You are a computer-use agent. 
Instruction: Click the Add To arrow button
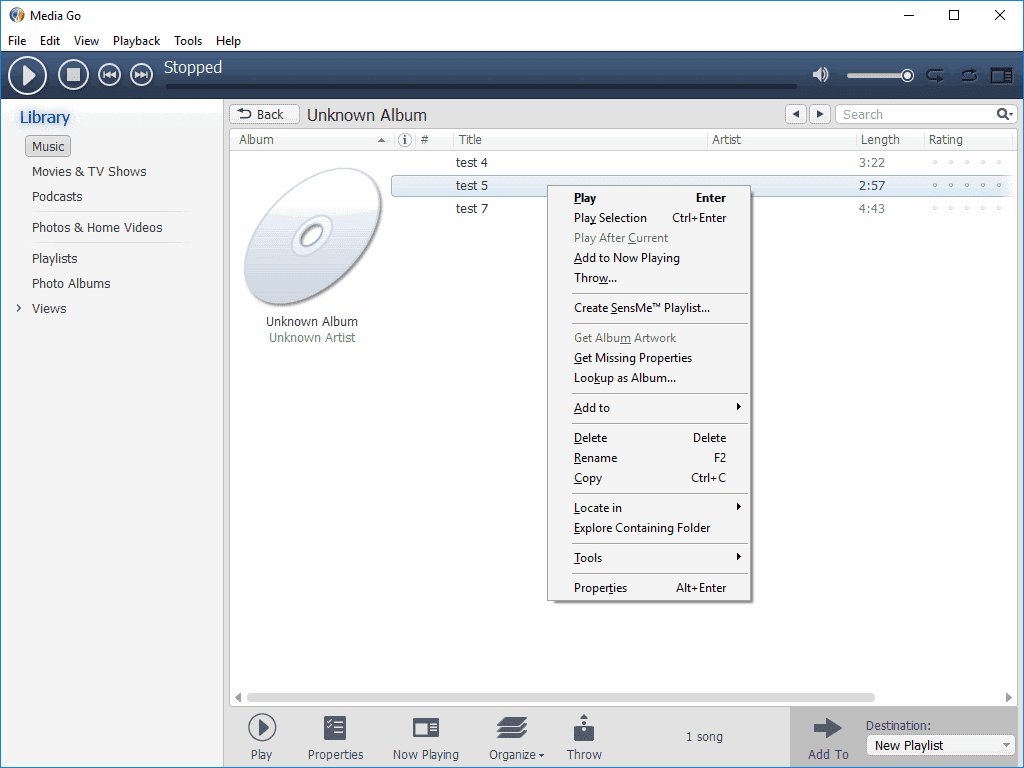click(827, 738)
